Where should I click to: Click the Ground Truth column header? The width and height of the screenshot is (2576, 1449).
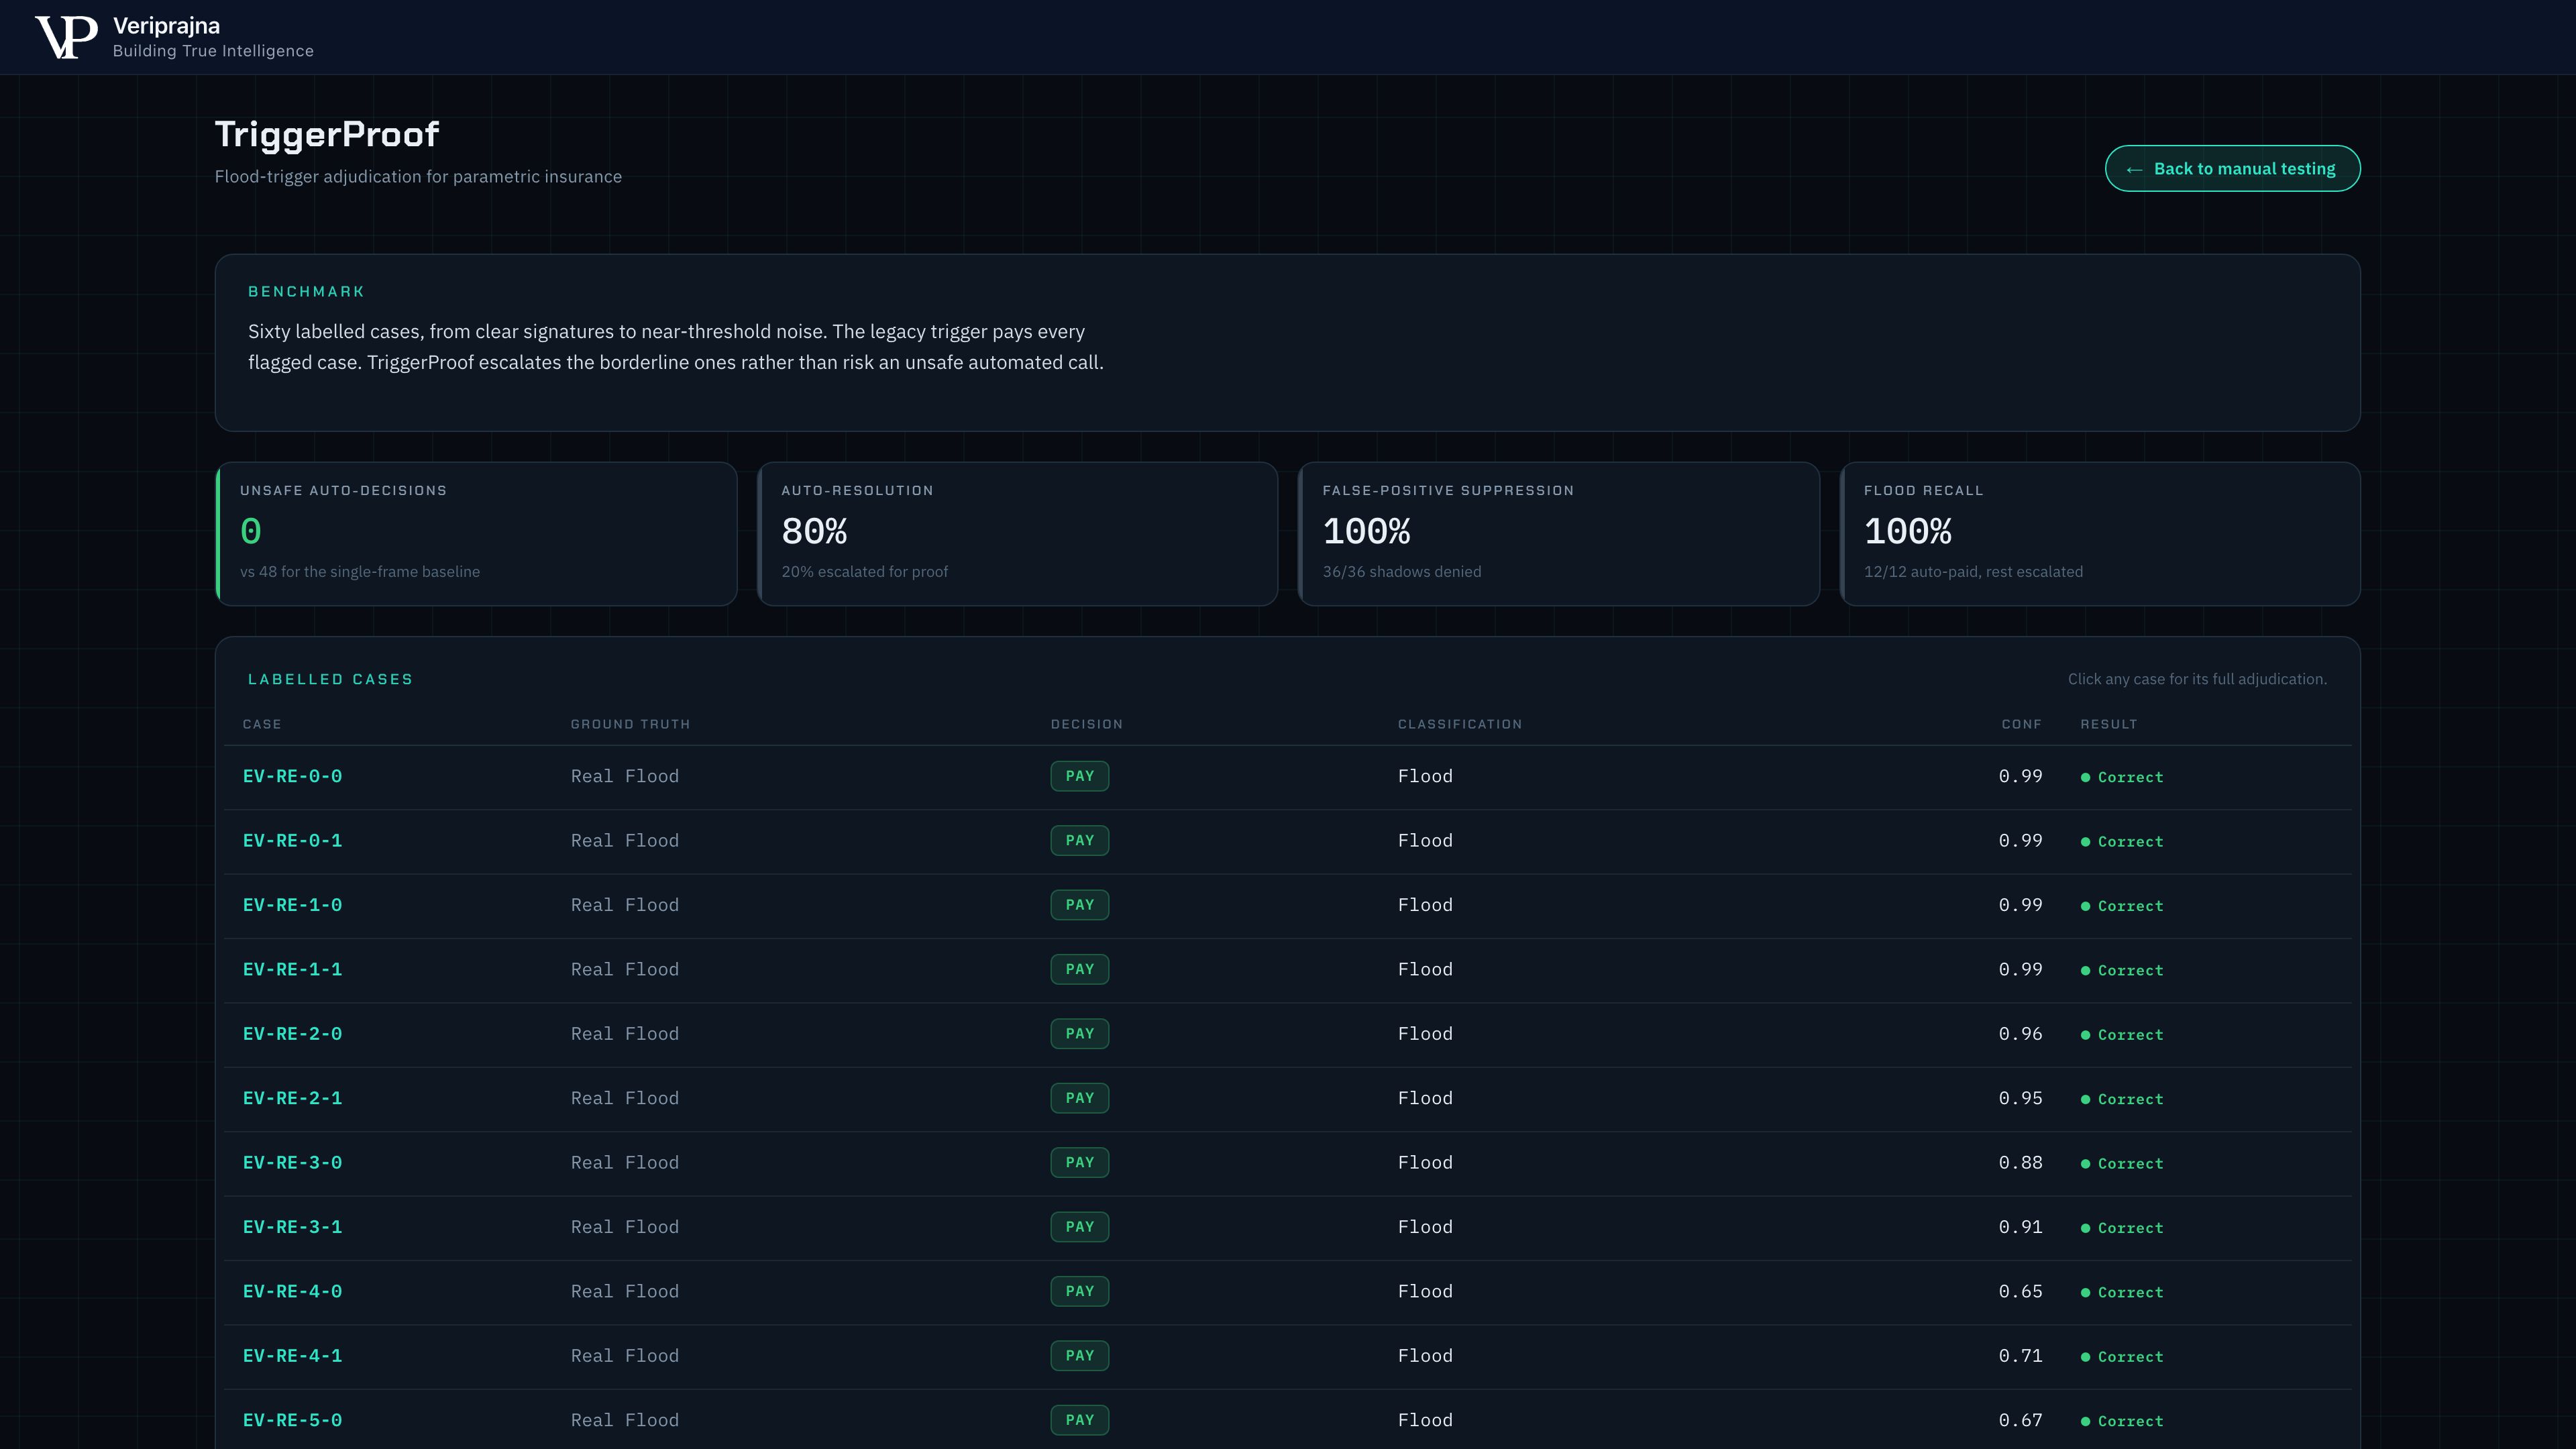(630, 724)
